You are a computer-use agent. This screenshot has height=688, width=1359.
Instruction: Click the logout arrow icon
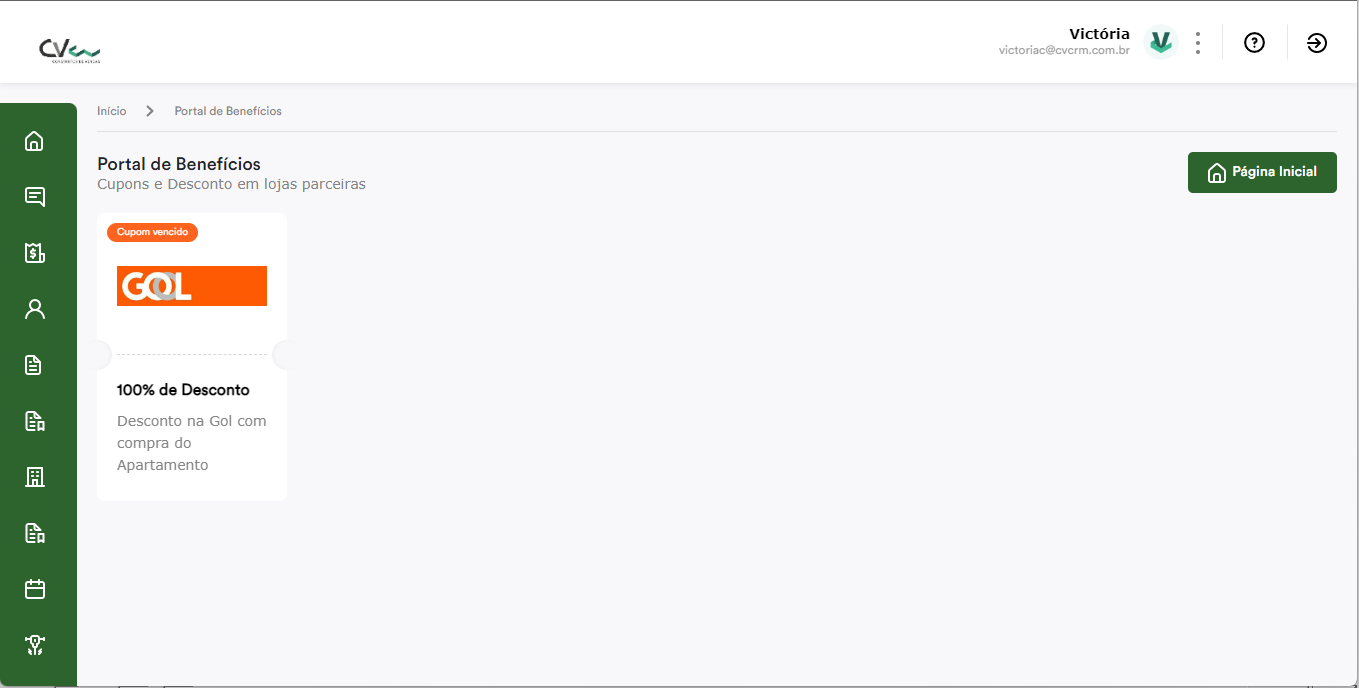(1317, 43)
